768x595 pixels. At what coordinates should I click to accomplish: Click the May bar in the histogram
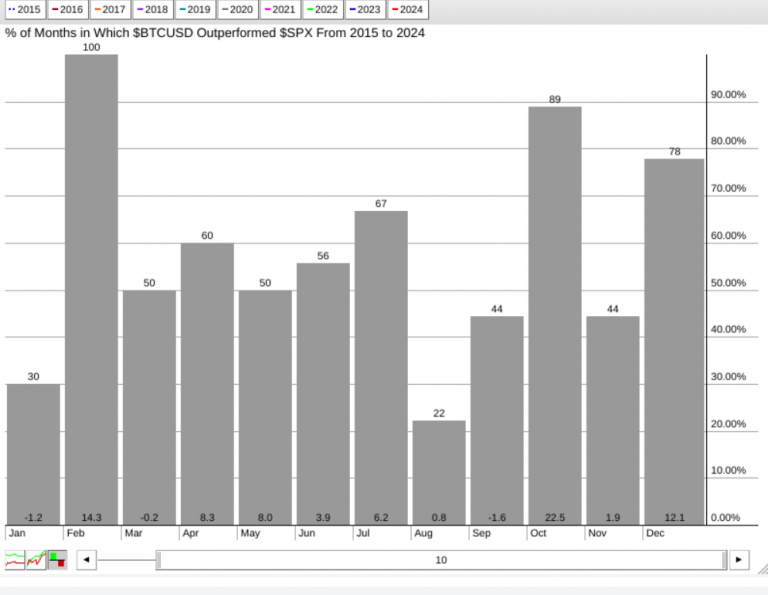[265, 407]
